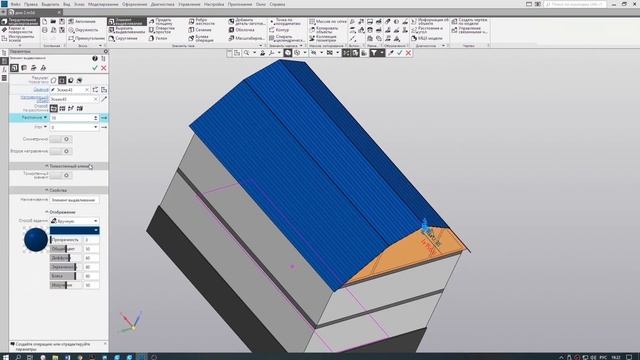Select Спираль цилиндрическая tool
This screenshot has width=640, height=360.
pos(287,38)
